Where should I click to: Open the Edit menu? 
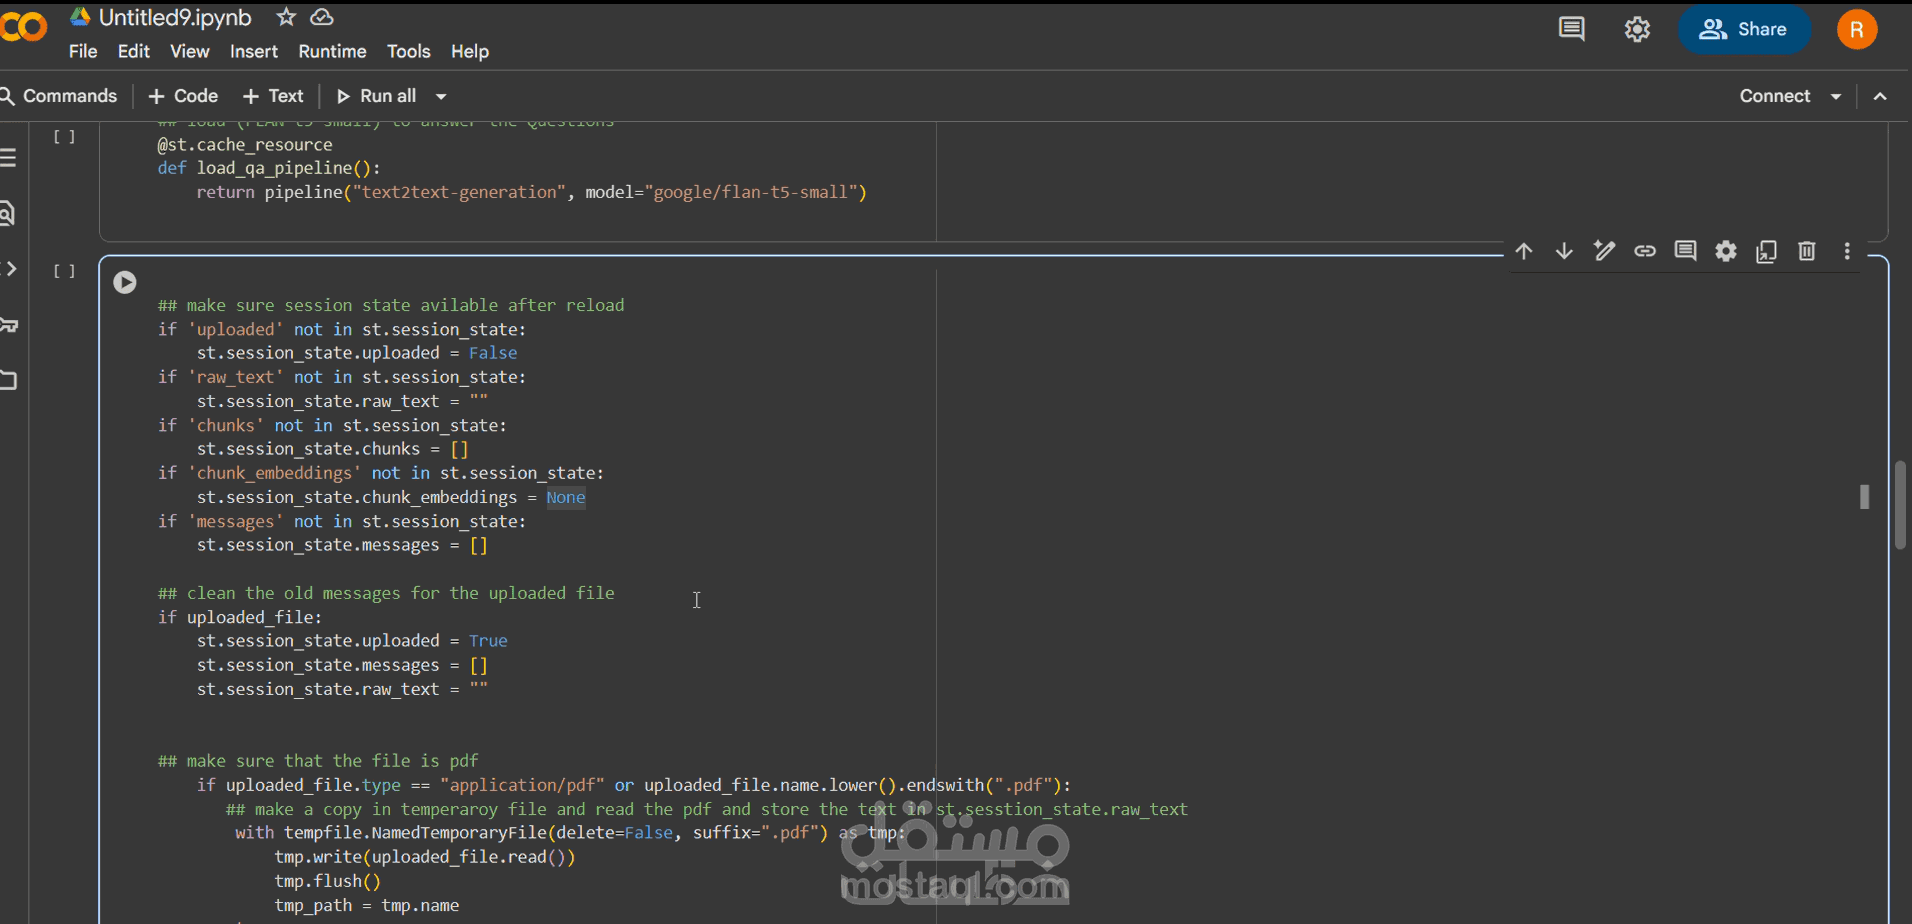(134, 51)
